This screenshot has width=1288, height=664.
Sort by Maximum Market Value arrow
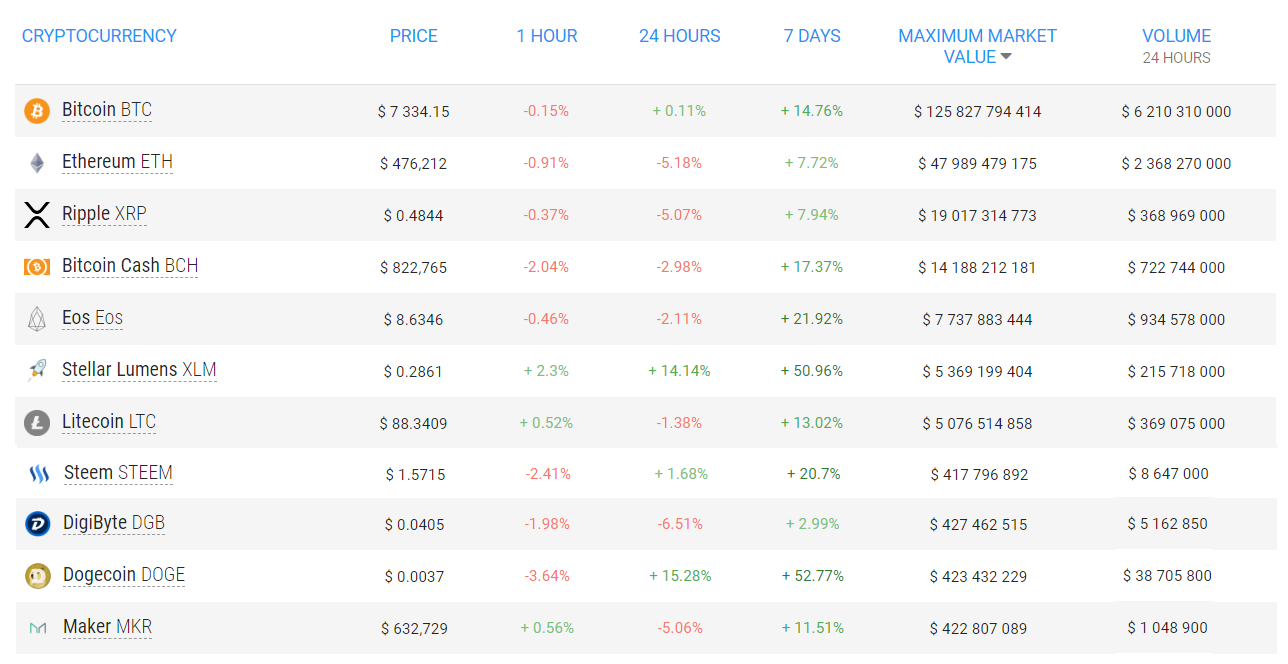[1006, 57]
